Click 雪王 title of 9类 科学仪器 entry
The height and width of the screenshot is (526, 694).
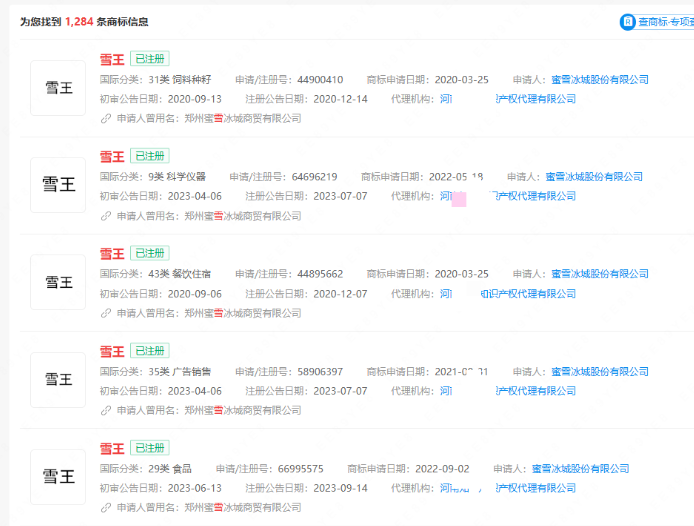112,156
